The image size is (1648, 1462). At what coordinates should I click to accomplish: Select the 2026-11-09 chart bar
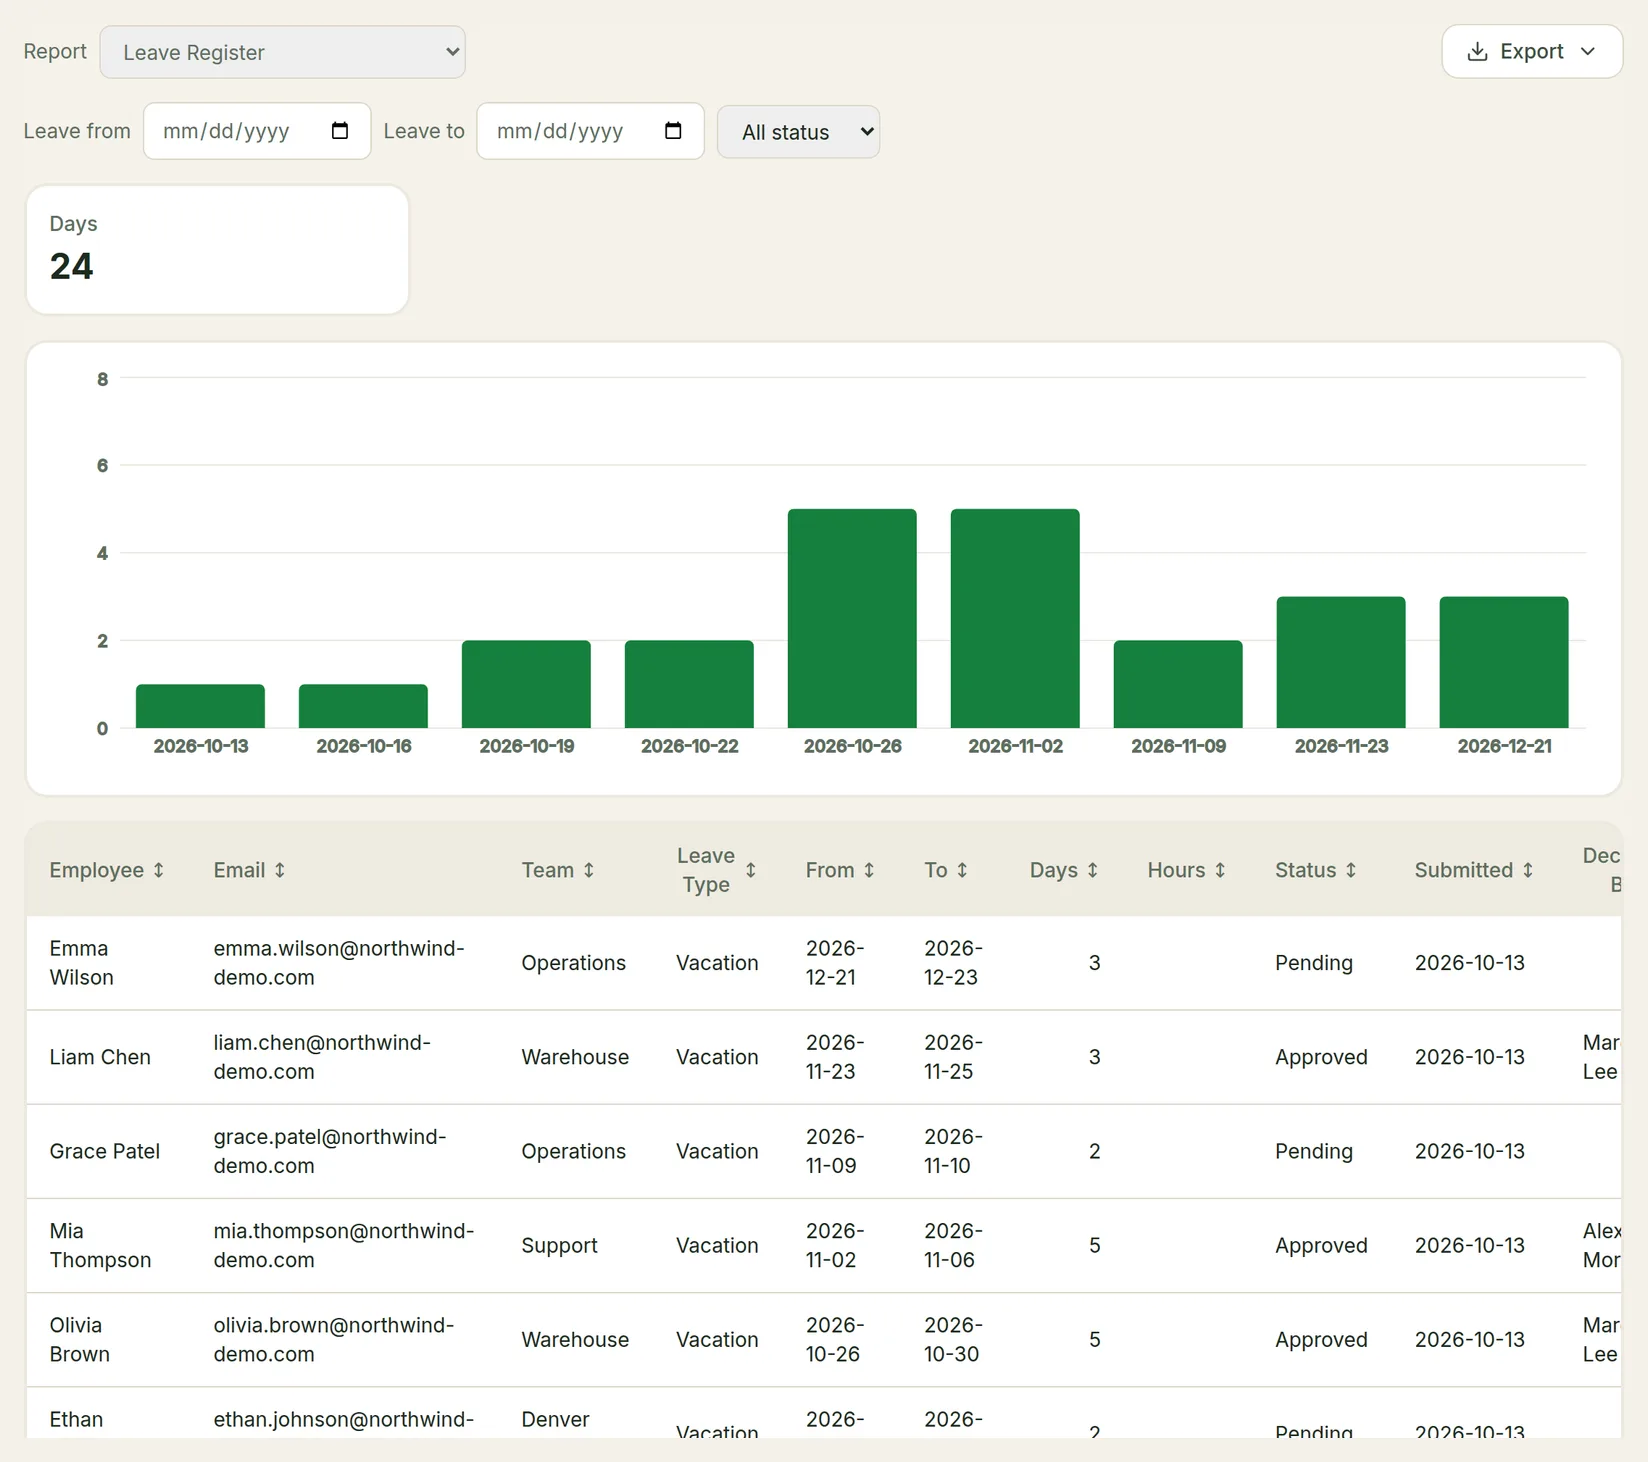1178,684
